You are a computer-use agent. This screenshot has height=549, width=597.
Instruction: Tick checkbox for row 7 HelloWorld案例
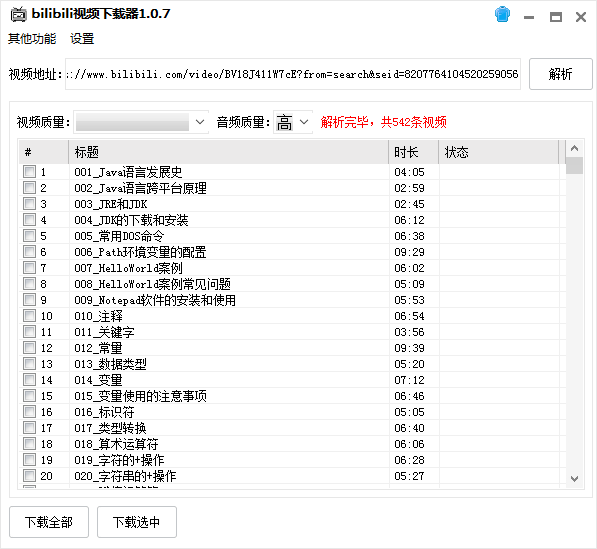[29, 268]
